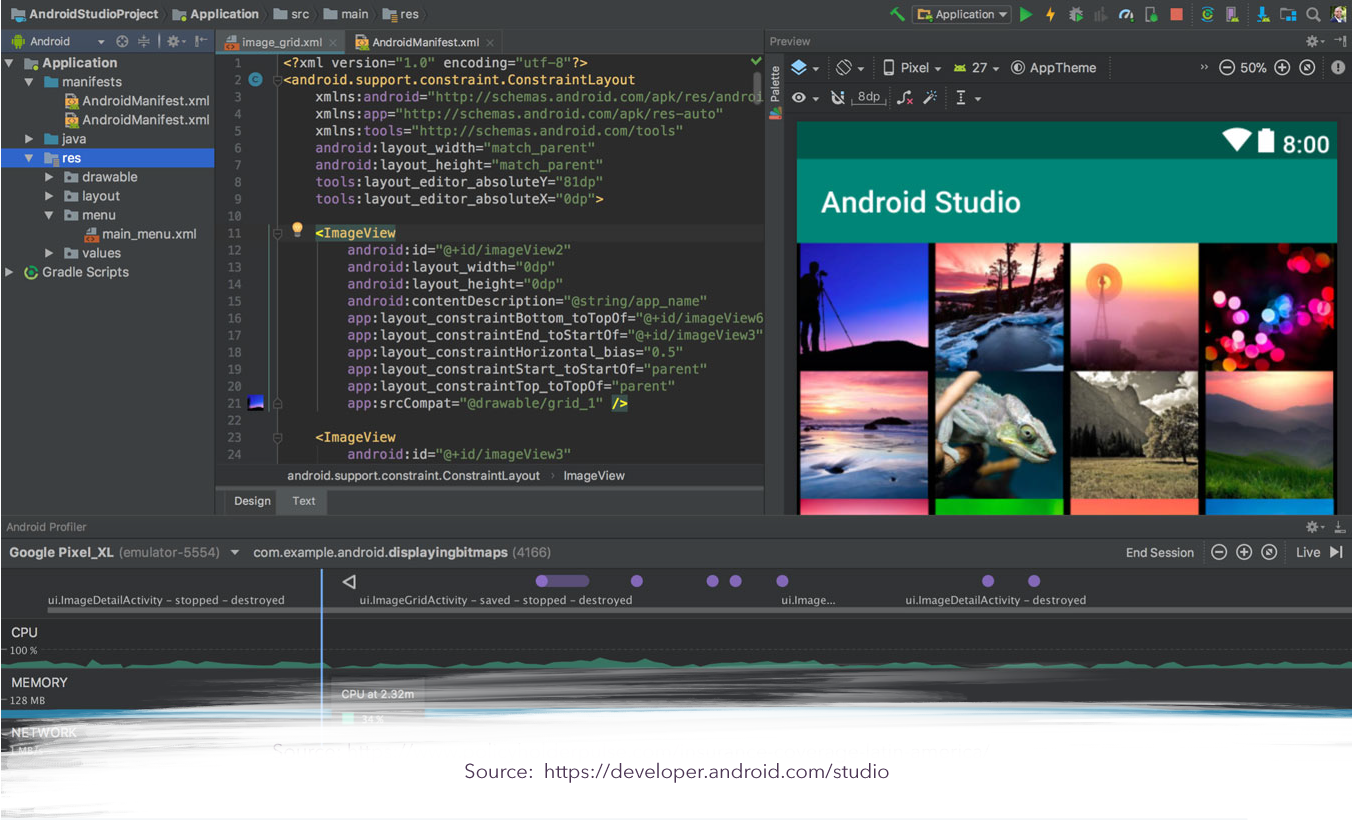Switch to the Text tab

pos(304,501)
